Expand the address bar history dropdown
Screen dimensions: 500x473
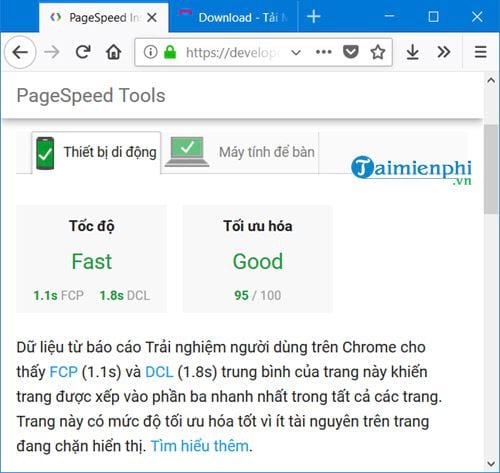pyautogui.click(x=296, y=52)
